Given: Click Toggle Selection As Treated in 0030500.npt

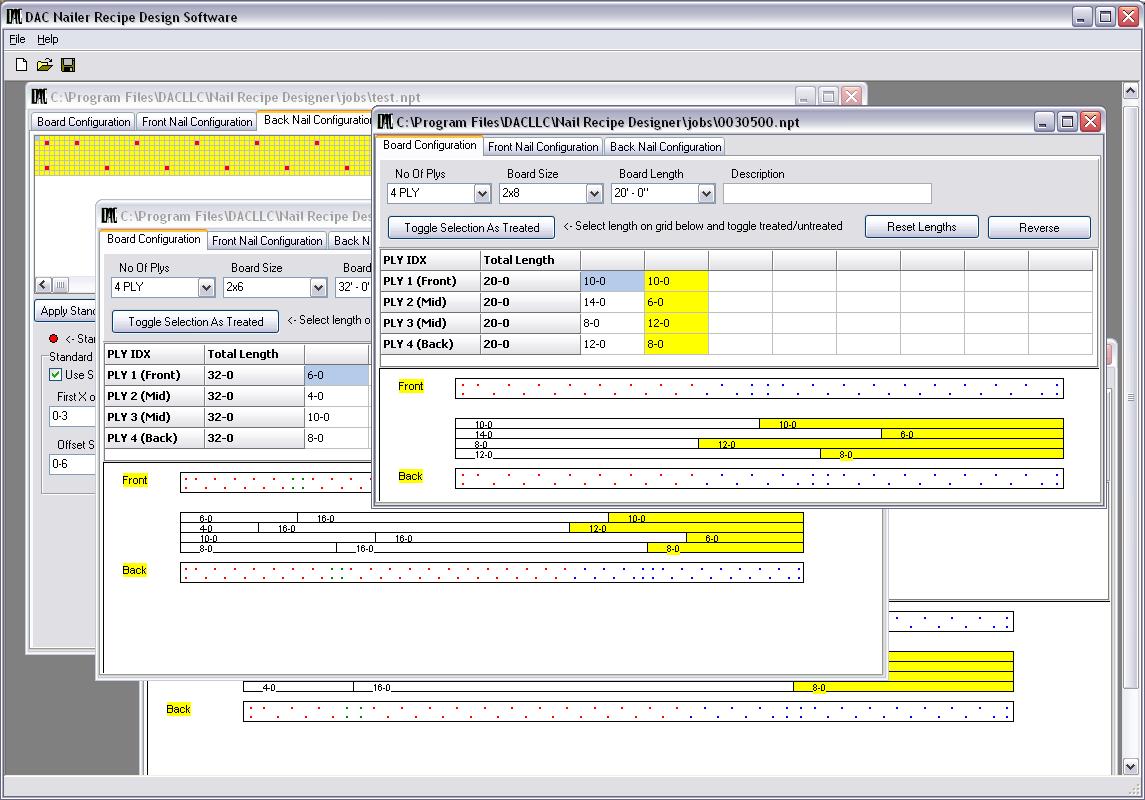Looking at the screenshot, I should [x=471, y=228].
